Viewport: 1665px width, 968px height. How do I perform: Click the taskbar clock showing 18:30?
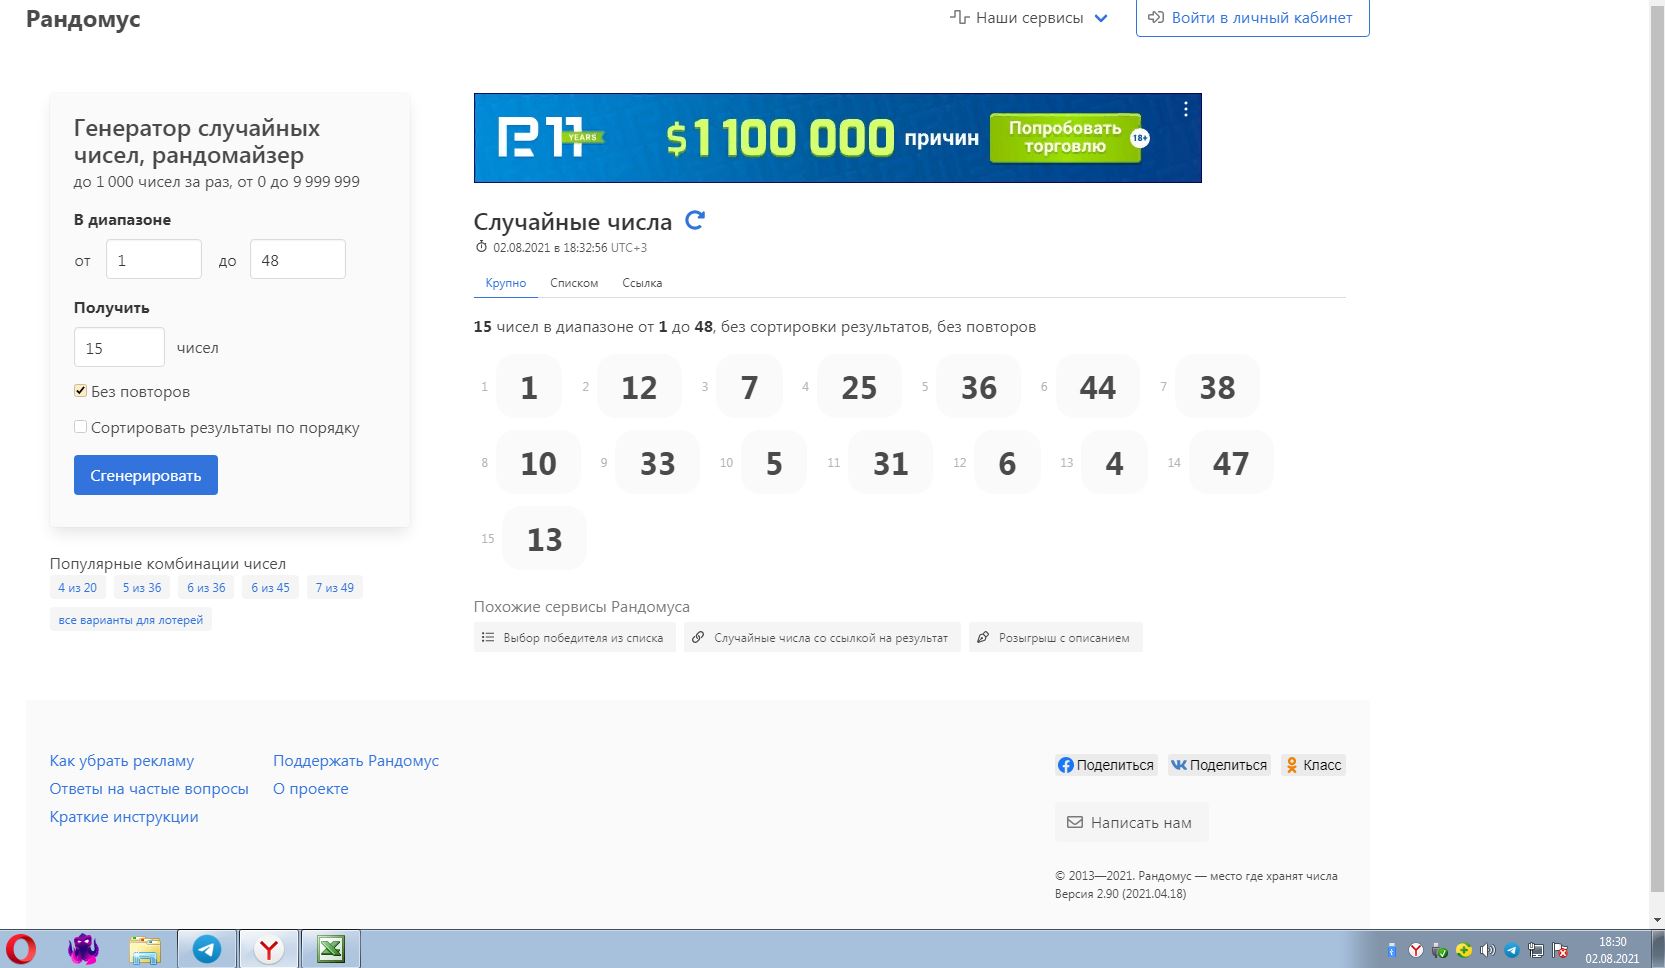pos(1612,950)
